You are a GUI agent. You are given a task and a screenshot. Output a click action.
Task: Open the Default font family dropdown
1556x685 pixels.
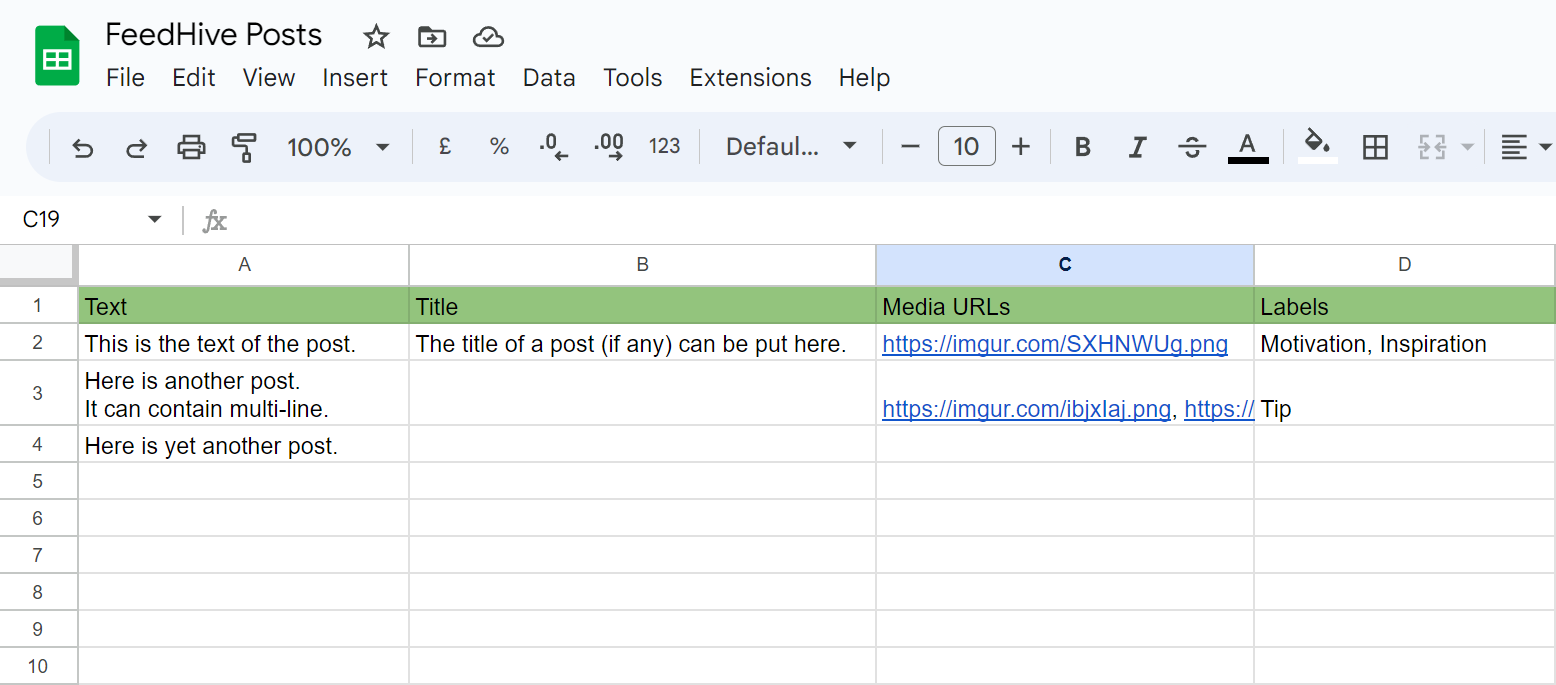click(791, 148)
